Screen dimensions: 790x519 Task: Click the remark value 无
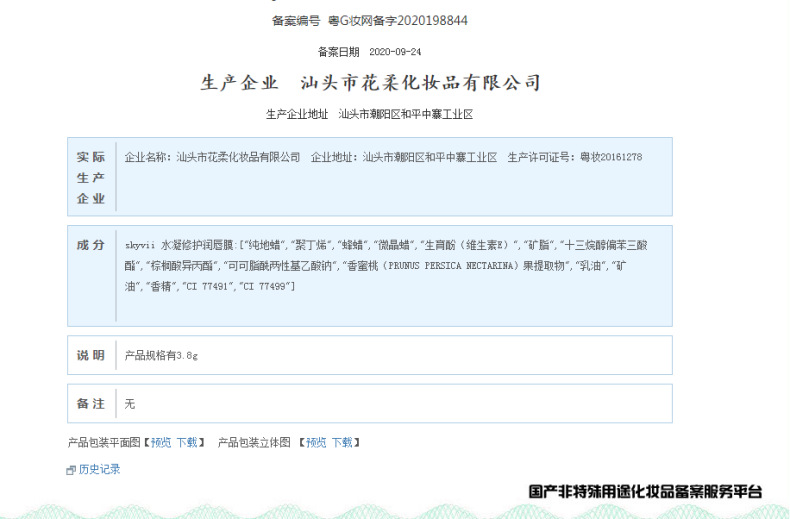(x=129, y=404)
